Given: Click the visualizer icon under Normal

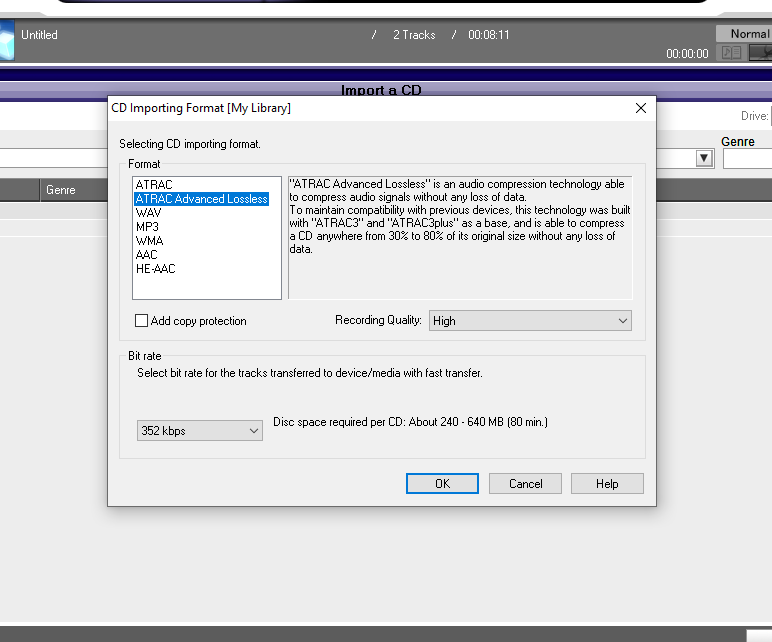Looking at the screenshot, I should 760,53.
